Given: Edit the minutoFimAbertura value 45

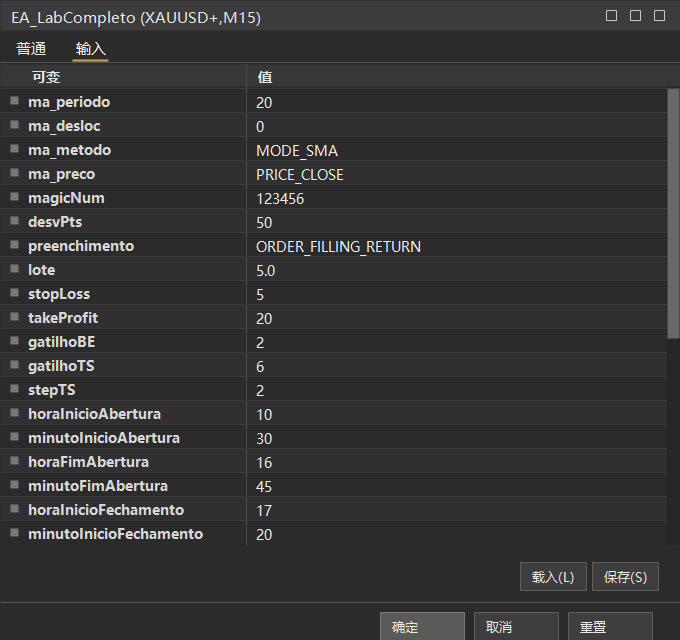Looking at the screenshot, I should pyautogui.click(x=457, y=486).
